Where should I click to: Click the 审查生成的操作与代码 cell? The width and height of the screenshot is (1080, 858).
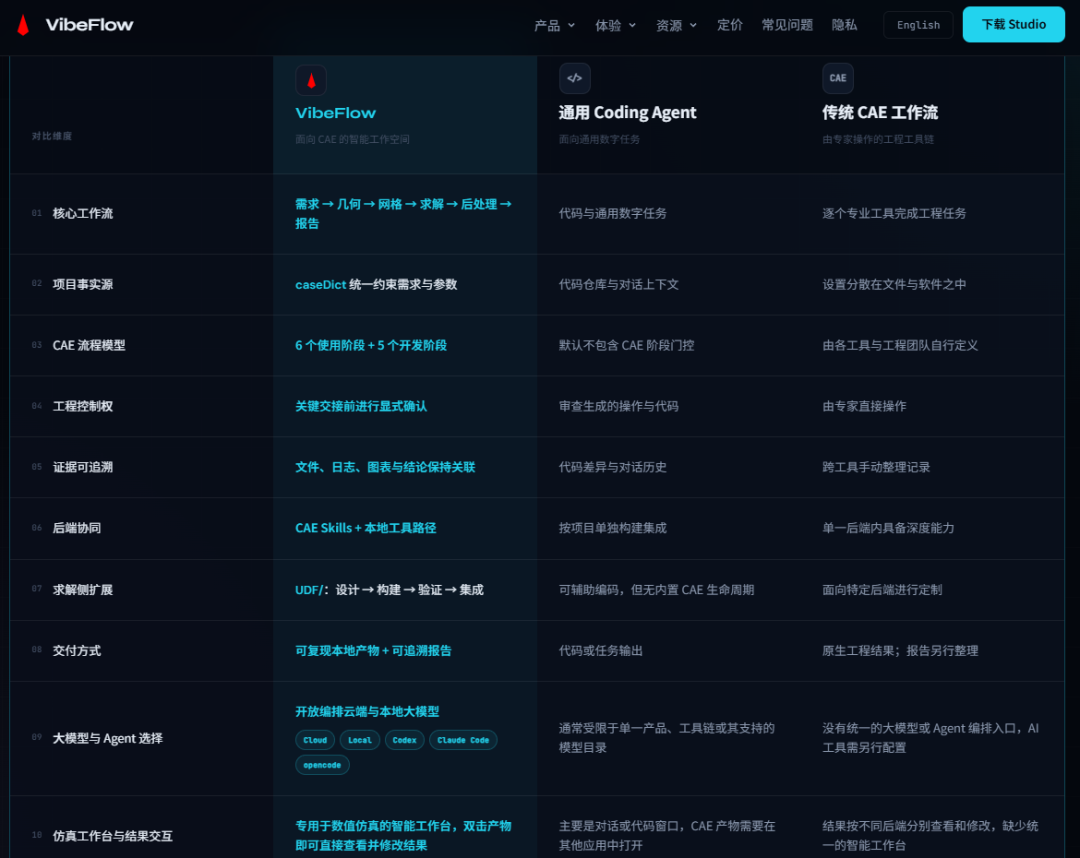(619, 406)
